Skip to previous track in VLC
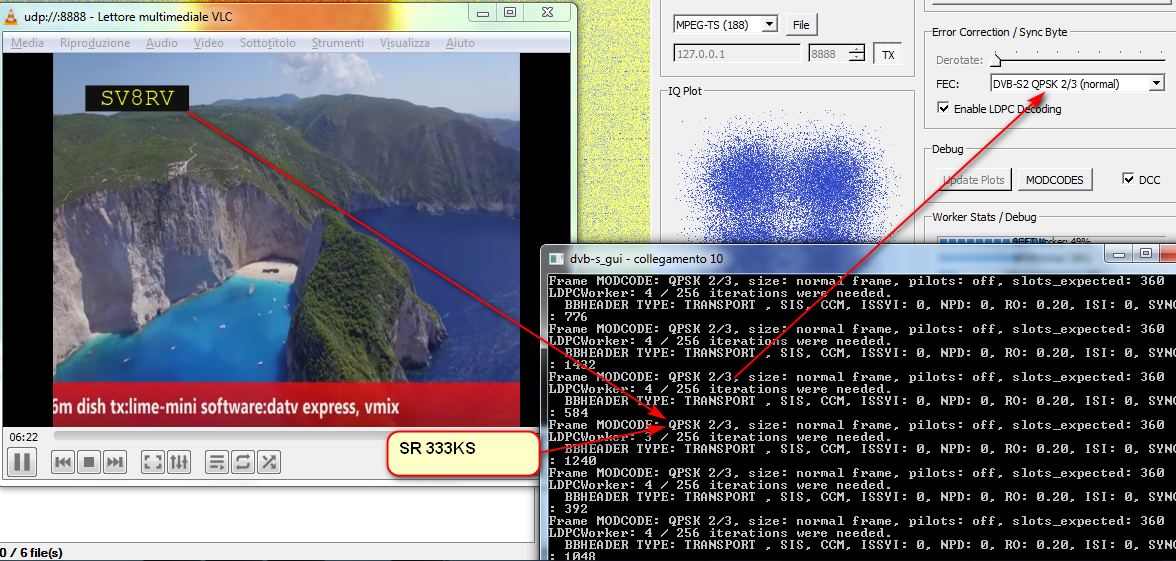The image size is (1176, 561). 63,462
